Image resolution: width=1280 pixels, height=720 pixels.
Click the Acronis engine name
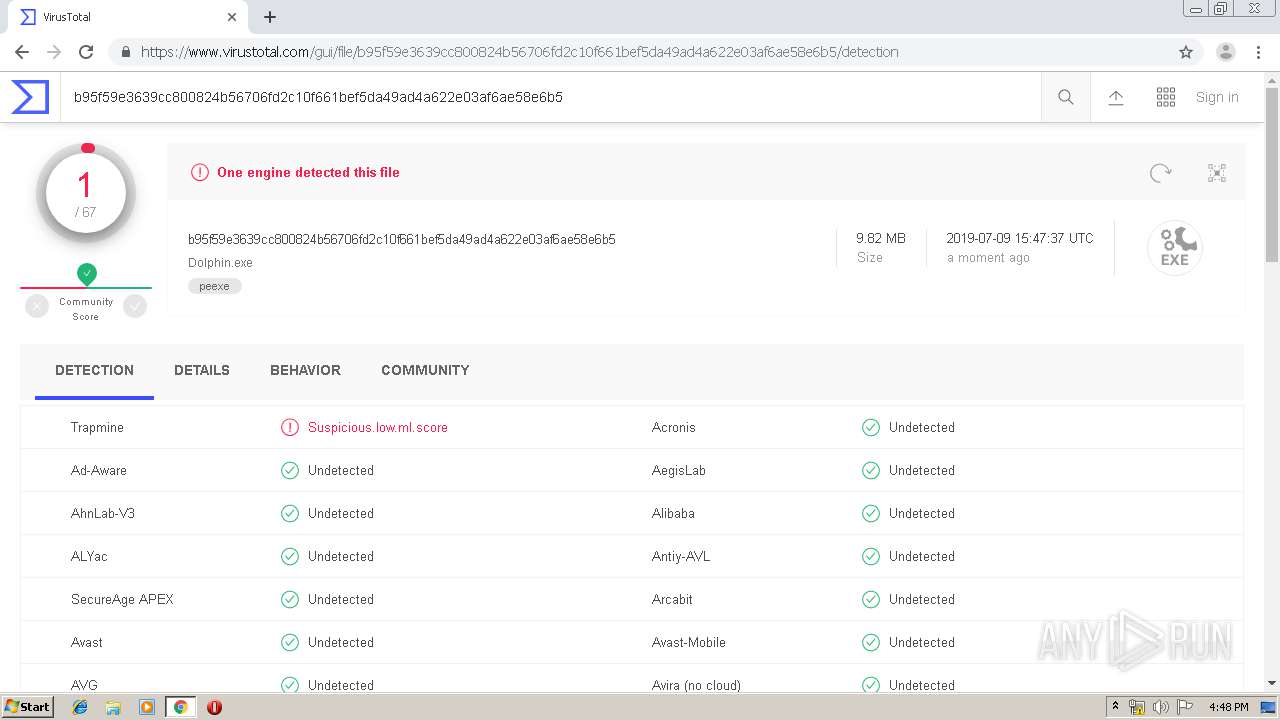pos(674,427)
